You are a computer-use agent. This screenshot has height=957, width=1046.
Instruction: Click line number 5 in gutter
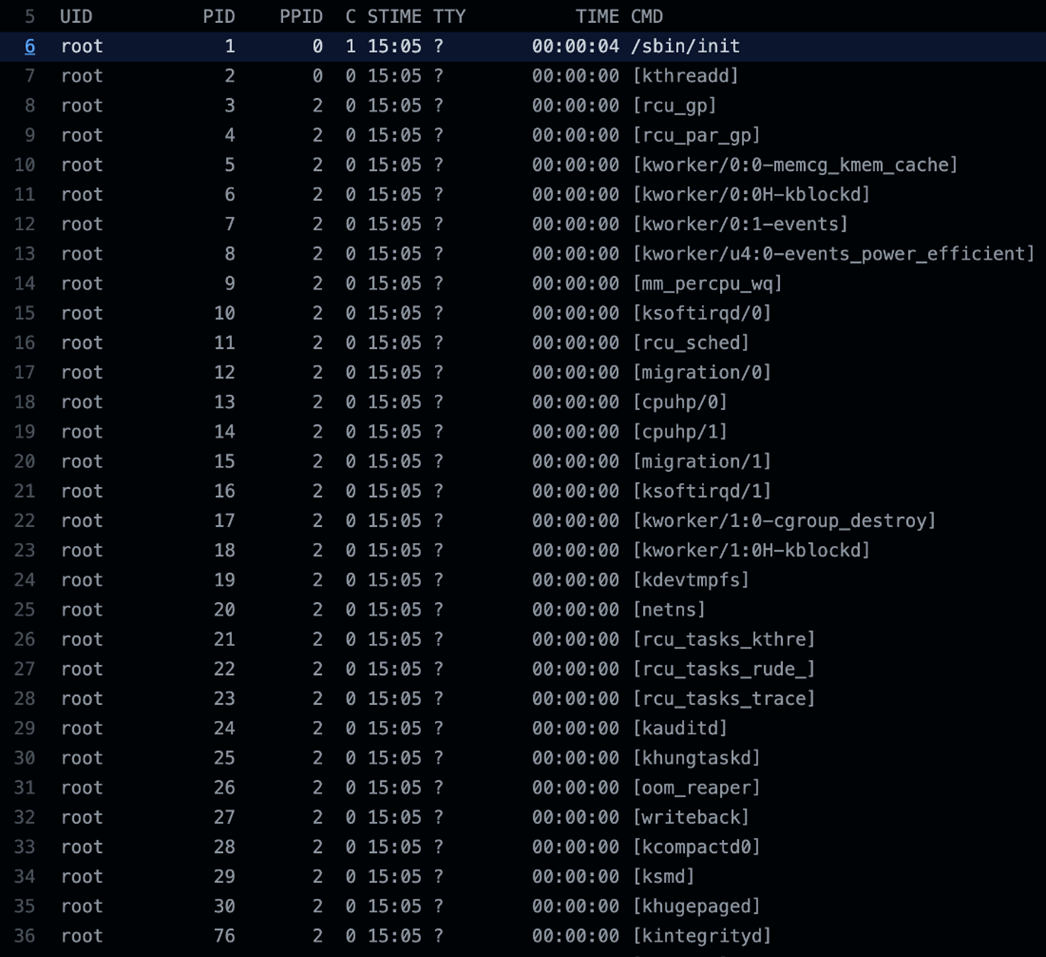pyautogui.click(x=30, y=17)
